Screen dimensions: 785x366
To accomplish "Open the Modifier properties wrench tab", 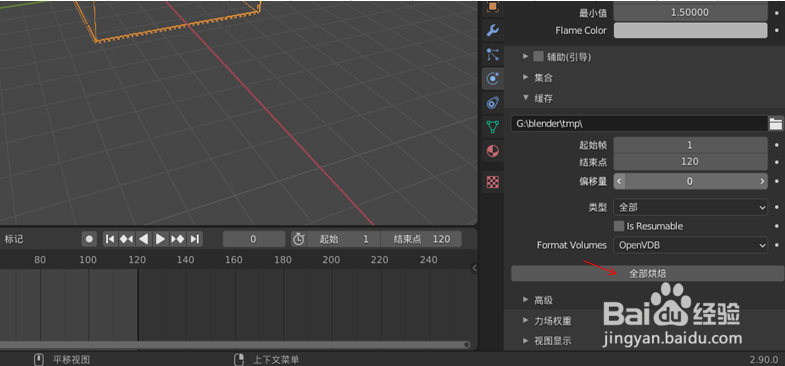I will tap(493, 31).
